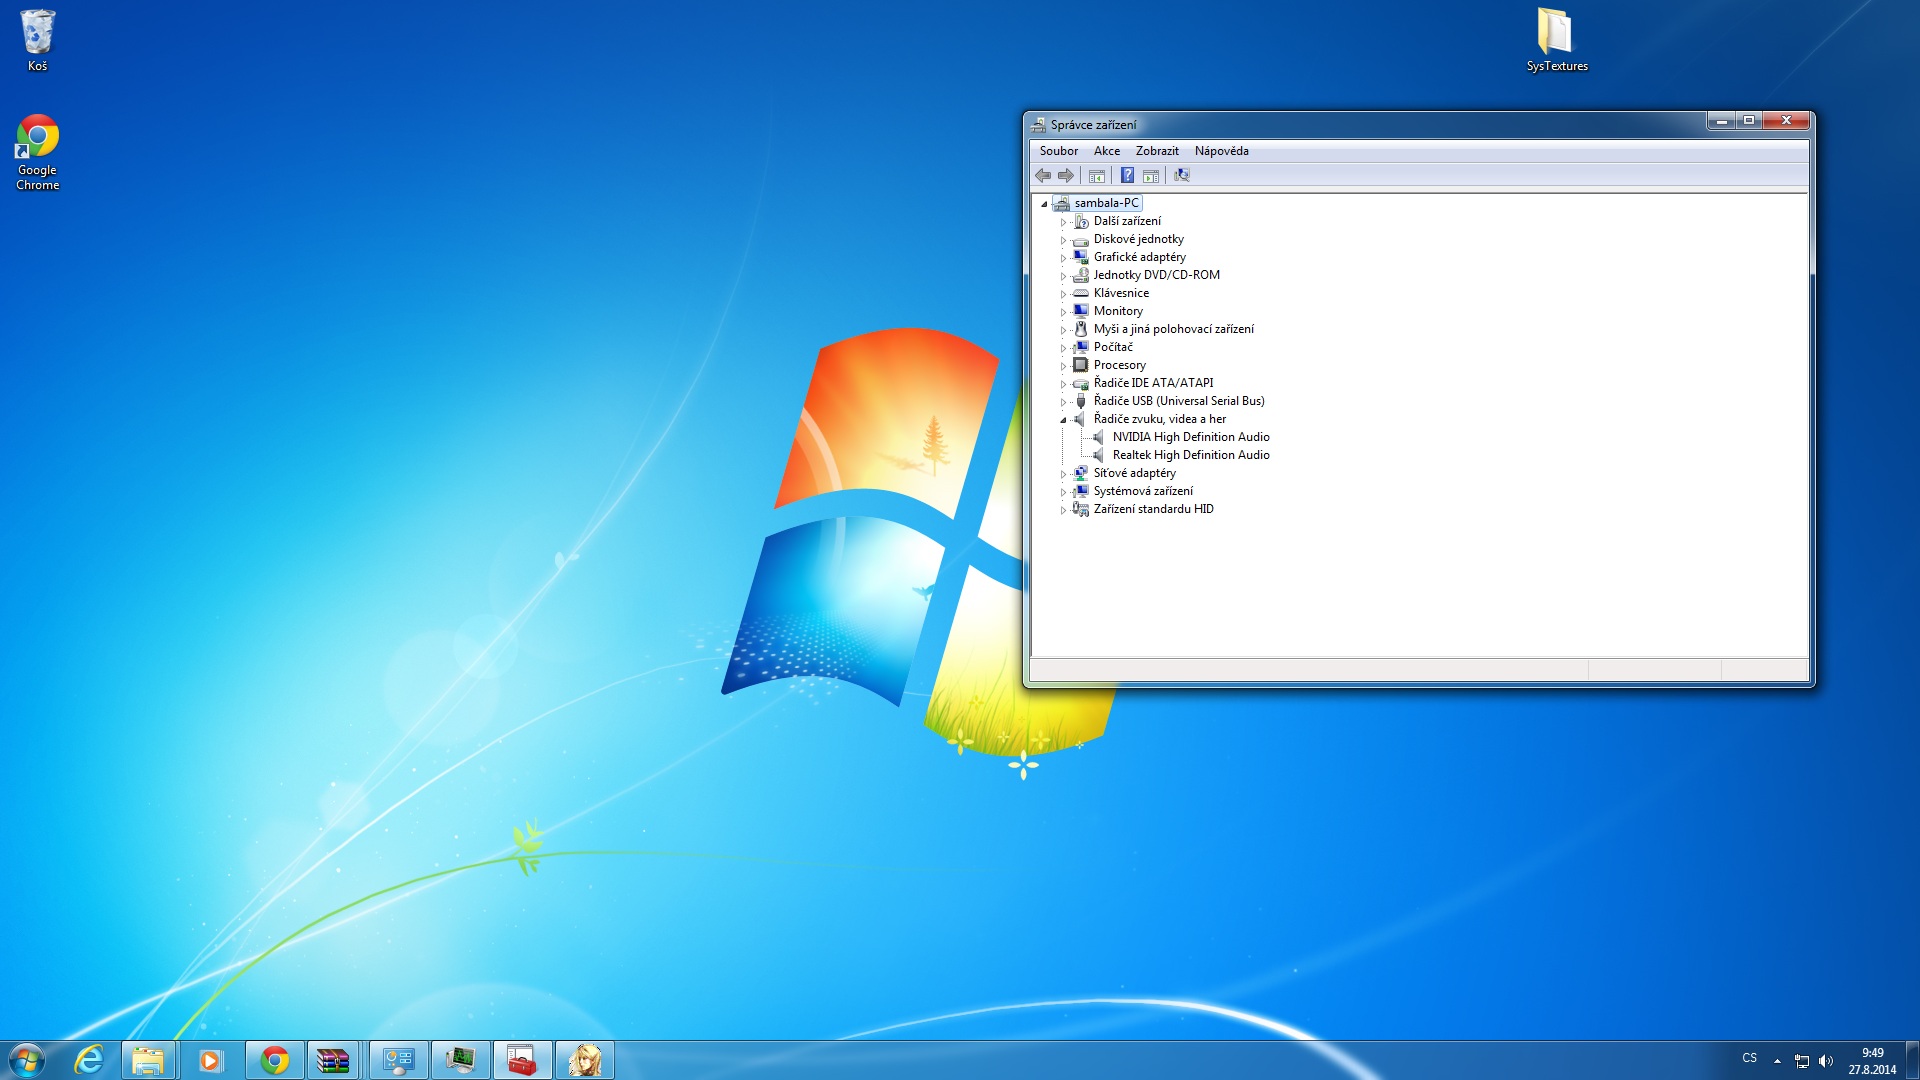Expand the Síťové adaptéry category
The image size is (1920, 1080).
coord(1063,474)
